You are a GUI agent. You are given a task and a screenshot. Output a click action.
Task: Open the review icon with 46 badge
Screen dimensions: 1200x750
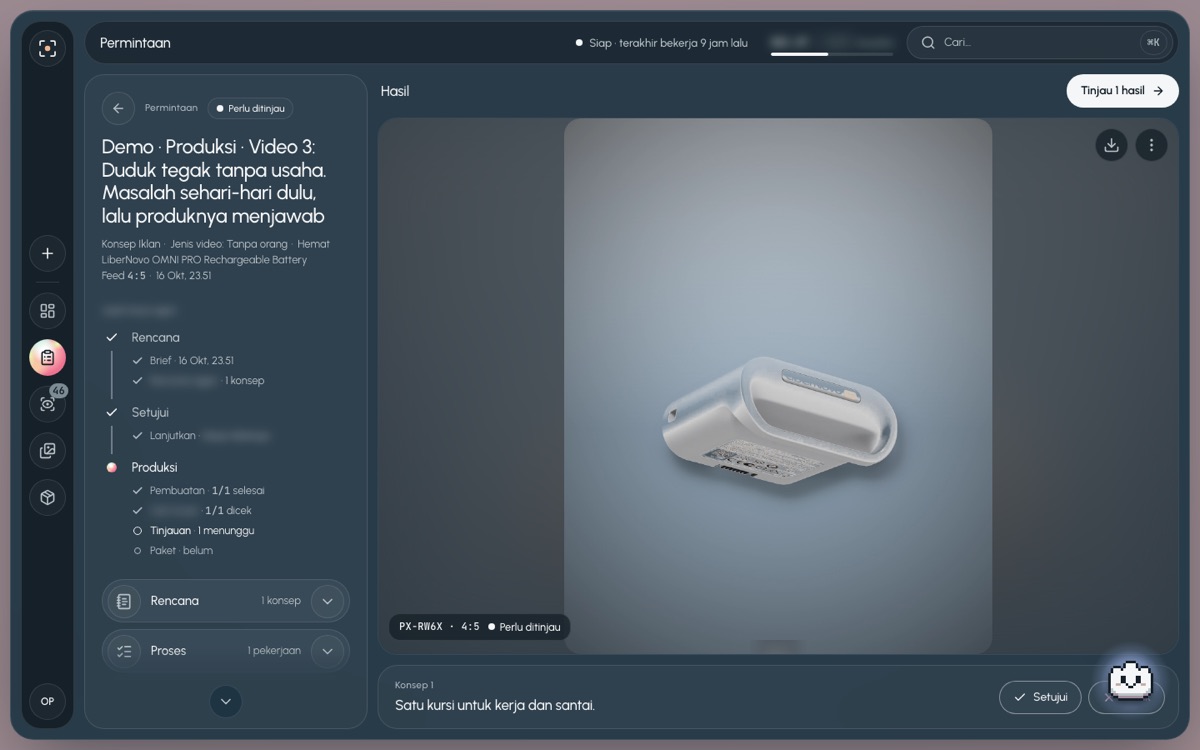47,404
